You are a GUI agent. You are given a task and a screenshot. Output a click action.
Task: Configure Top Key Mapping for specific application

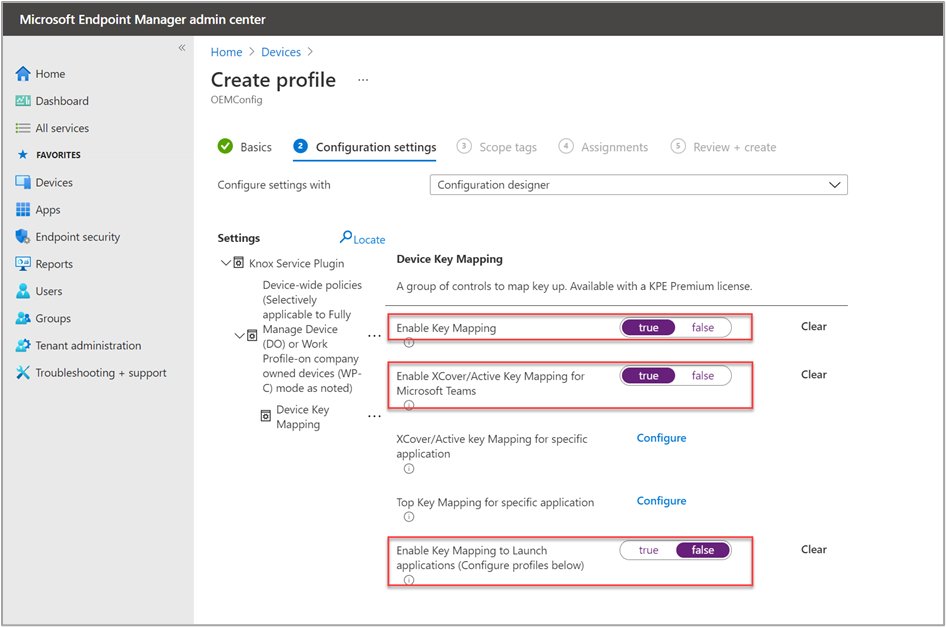661,500
